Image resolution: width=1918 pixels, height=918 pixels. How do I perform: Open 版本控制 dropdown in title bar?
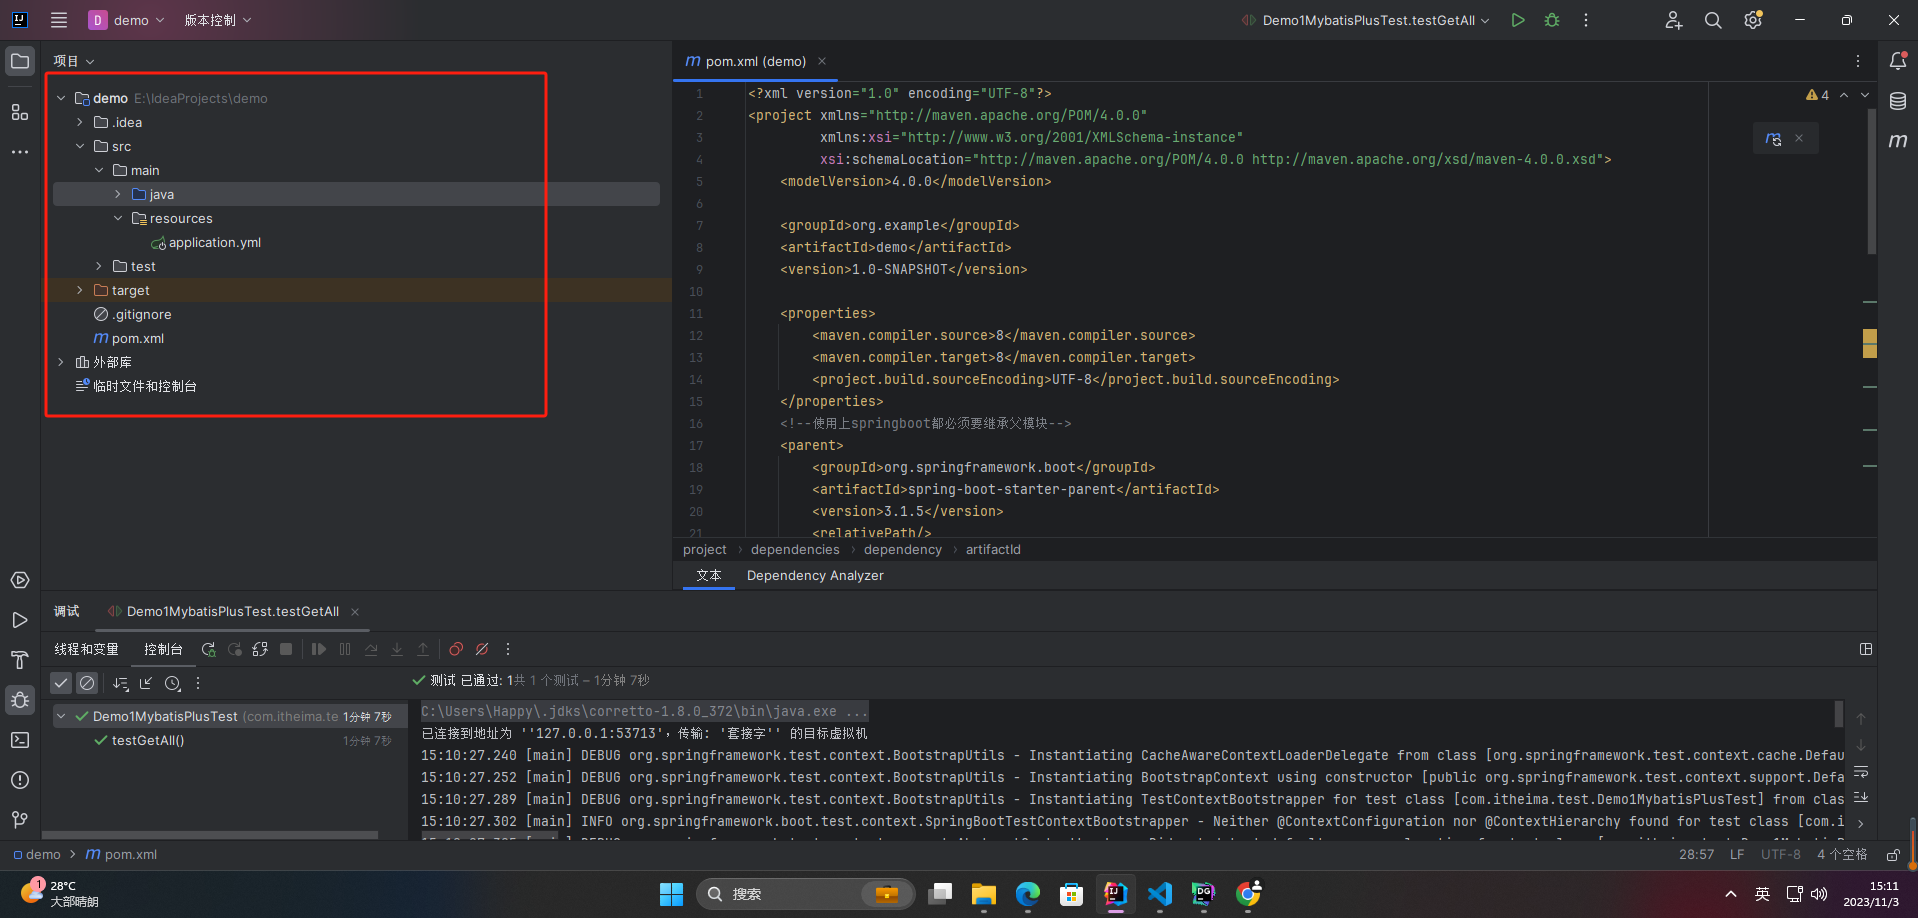tap(218, 20)
